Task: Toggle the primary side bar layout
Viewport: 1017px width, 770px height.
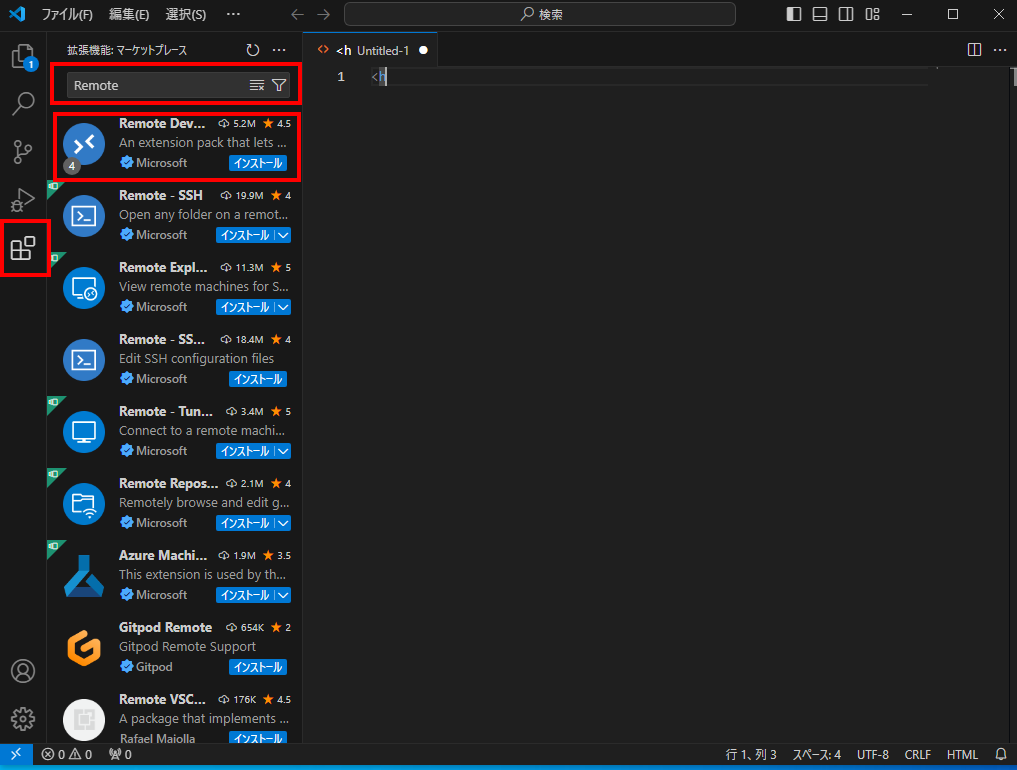Action: click(794, 14)
